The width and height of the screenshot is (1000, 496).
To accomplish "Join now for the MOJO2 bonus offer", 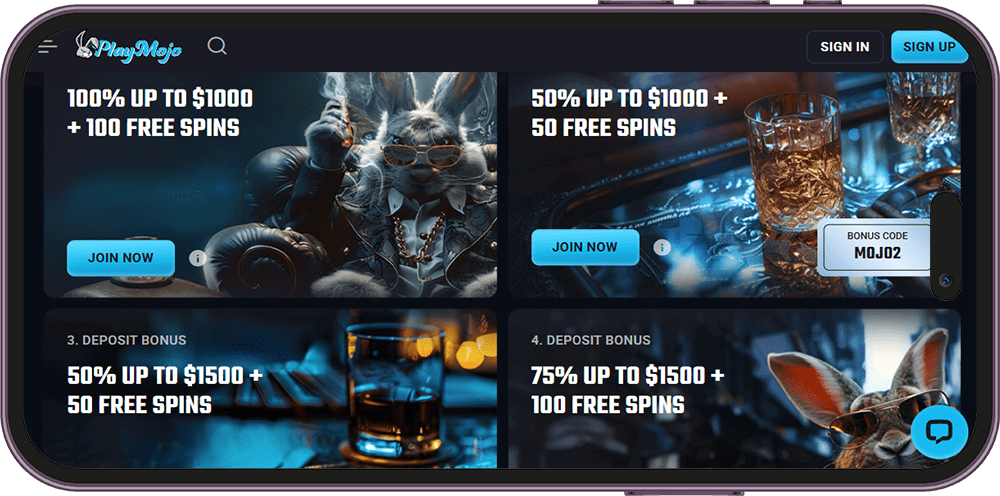I will point(585,247).
